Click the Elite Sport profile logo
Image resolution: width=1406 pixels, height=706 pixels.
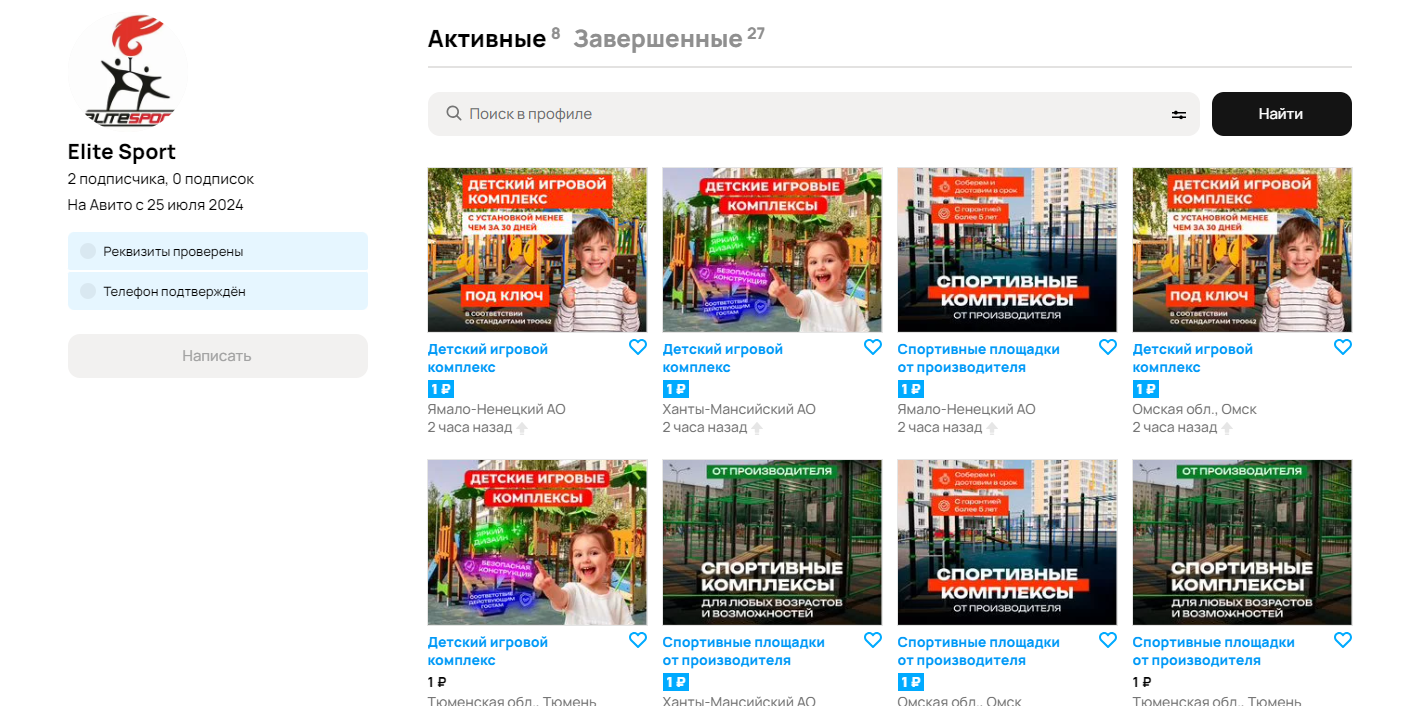128,75
